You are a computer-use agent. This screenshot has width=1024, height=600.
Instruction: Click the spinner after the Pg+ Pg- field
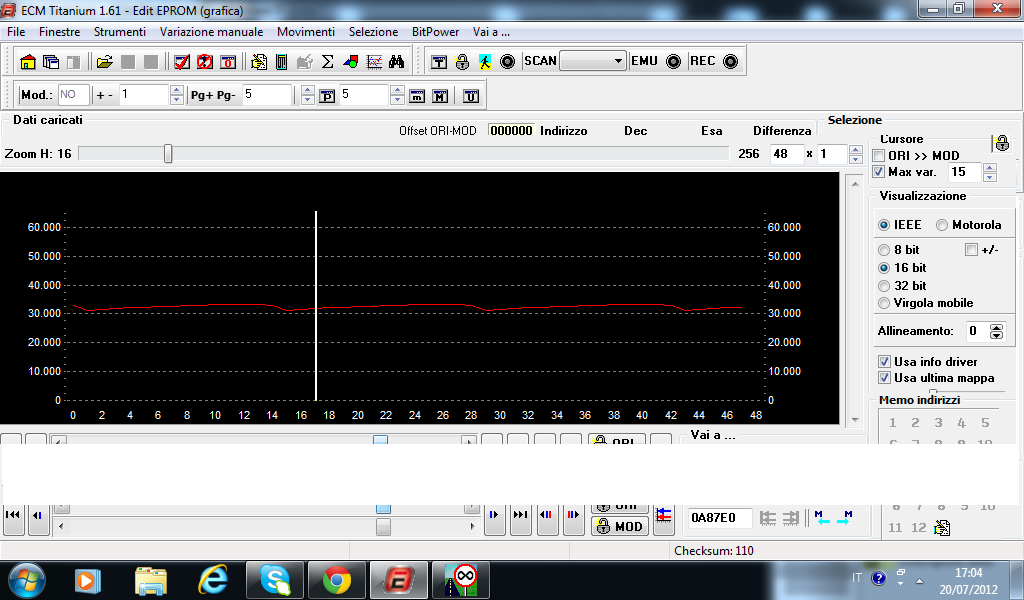coord(308,95)
